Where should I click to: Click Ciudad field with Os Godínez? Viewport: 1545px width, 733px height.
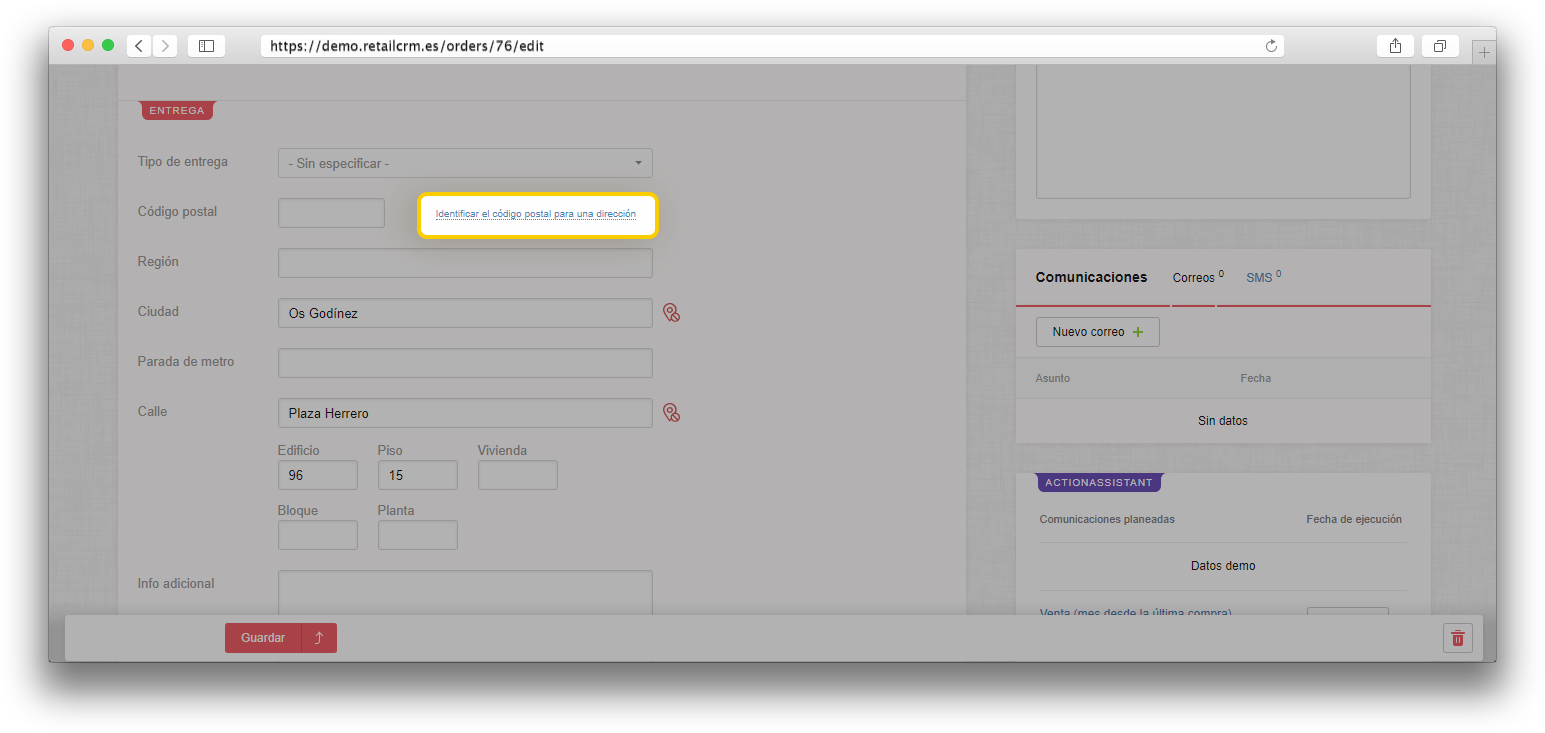pos(465,313)
